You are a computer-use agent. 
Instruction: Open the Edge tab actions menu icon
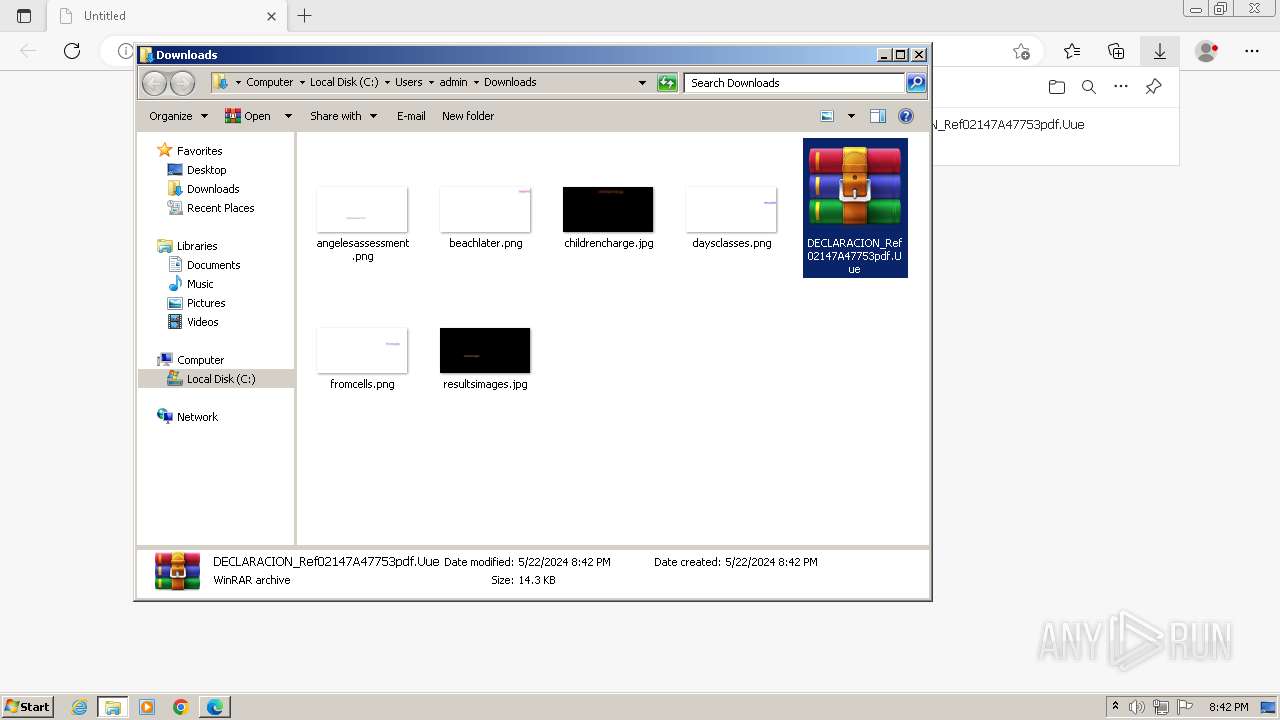pyautogui.click(x=24, y=16)
